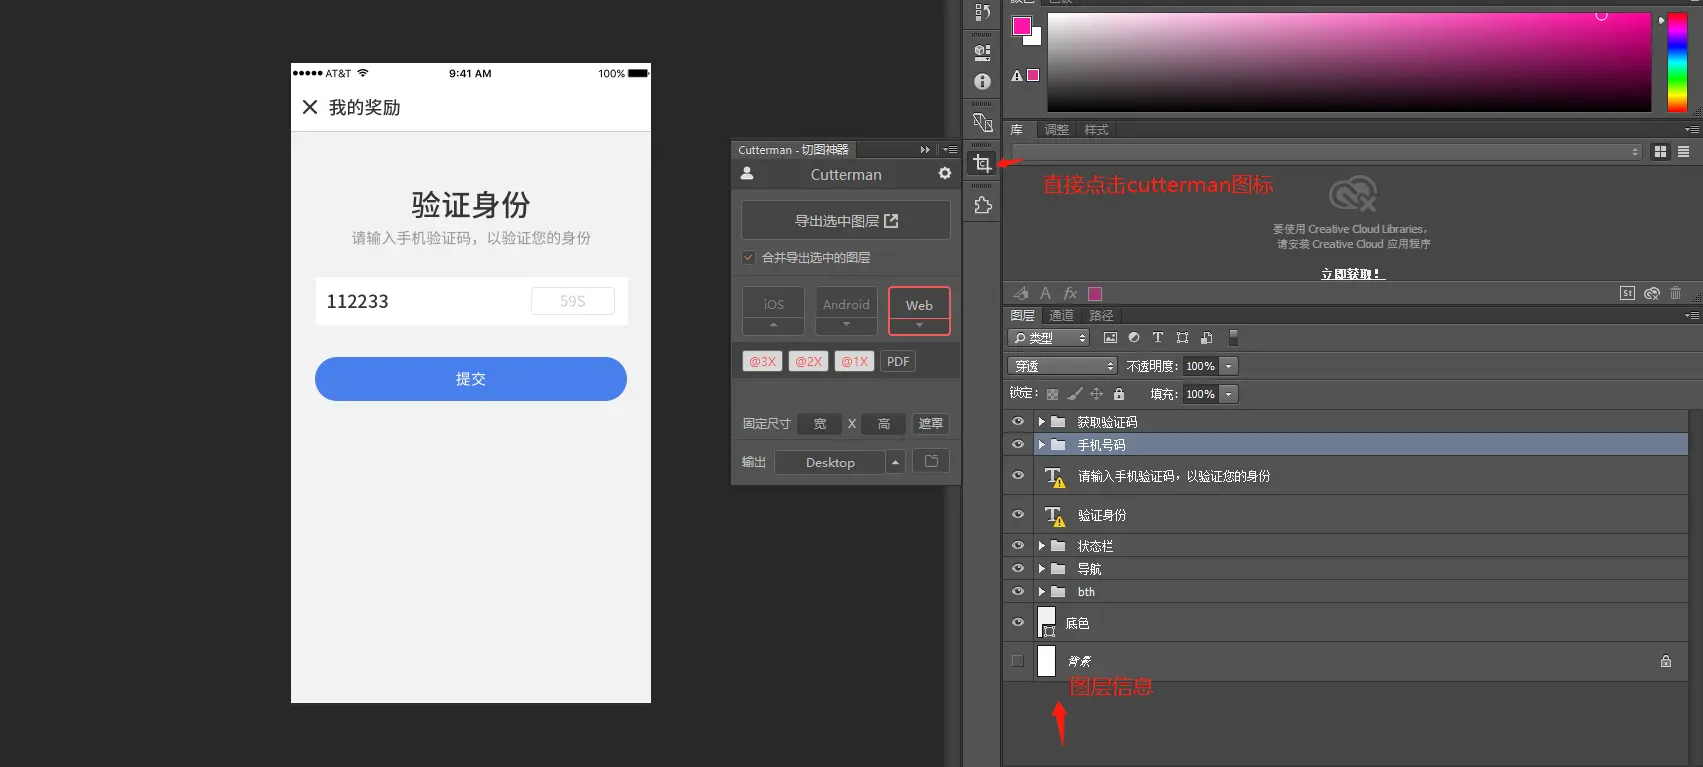Switch libraries to grid view
The image size is (1703, 767).
(1660, 152)
